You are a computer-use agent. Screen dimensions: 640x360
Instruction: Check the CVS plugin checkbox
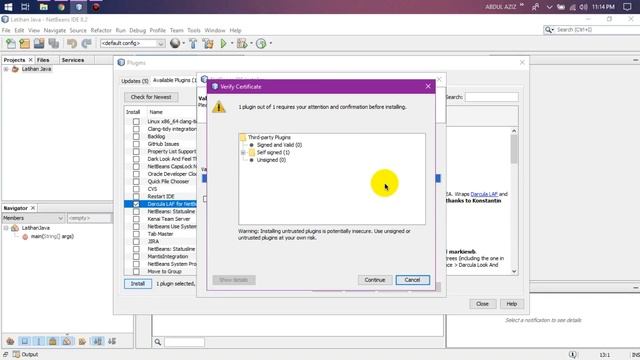pyautogui.click(x=136, y=189)
